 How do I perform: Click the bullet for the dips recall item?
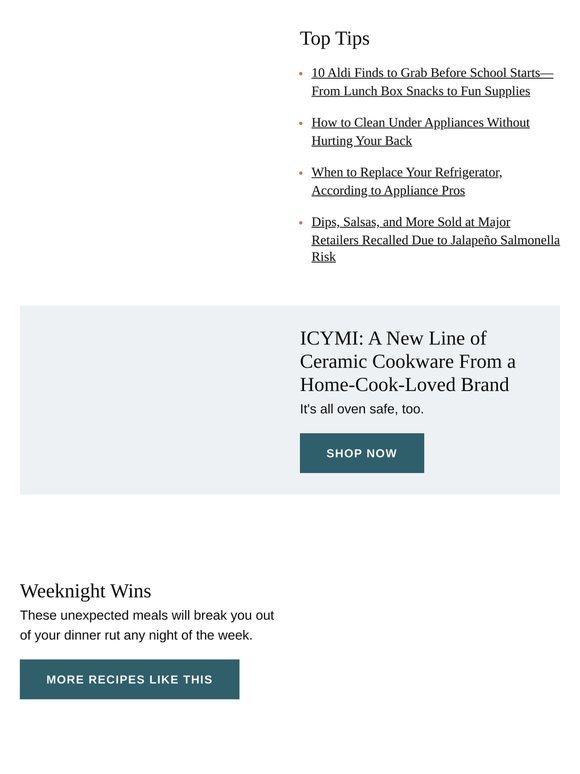pos(301,223)
